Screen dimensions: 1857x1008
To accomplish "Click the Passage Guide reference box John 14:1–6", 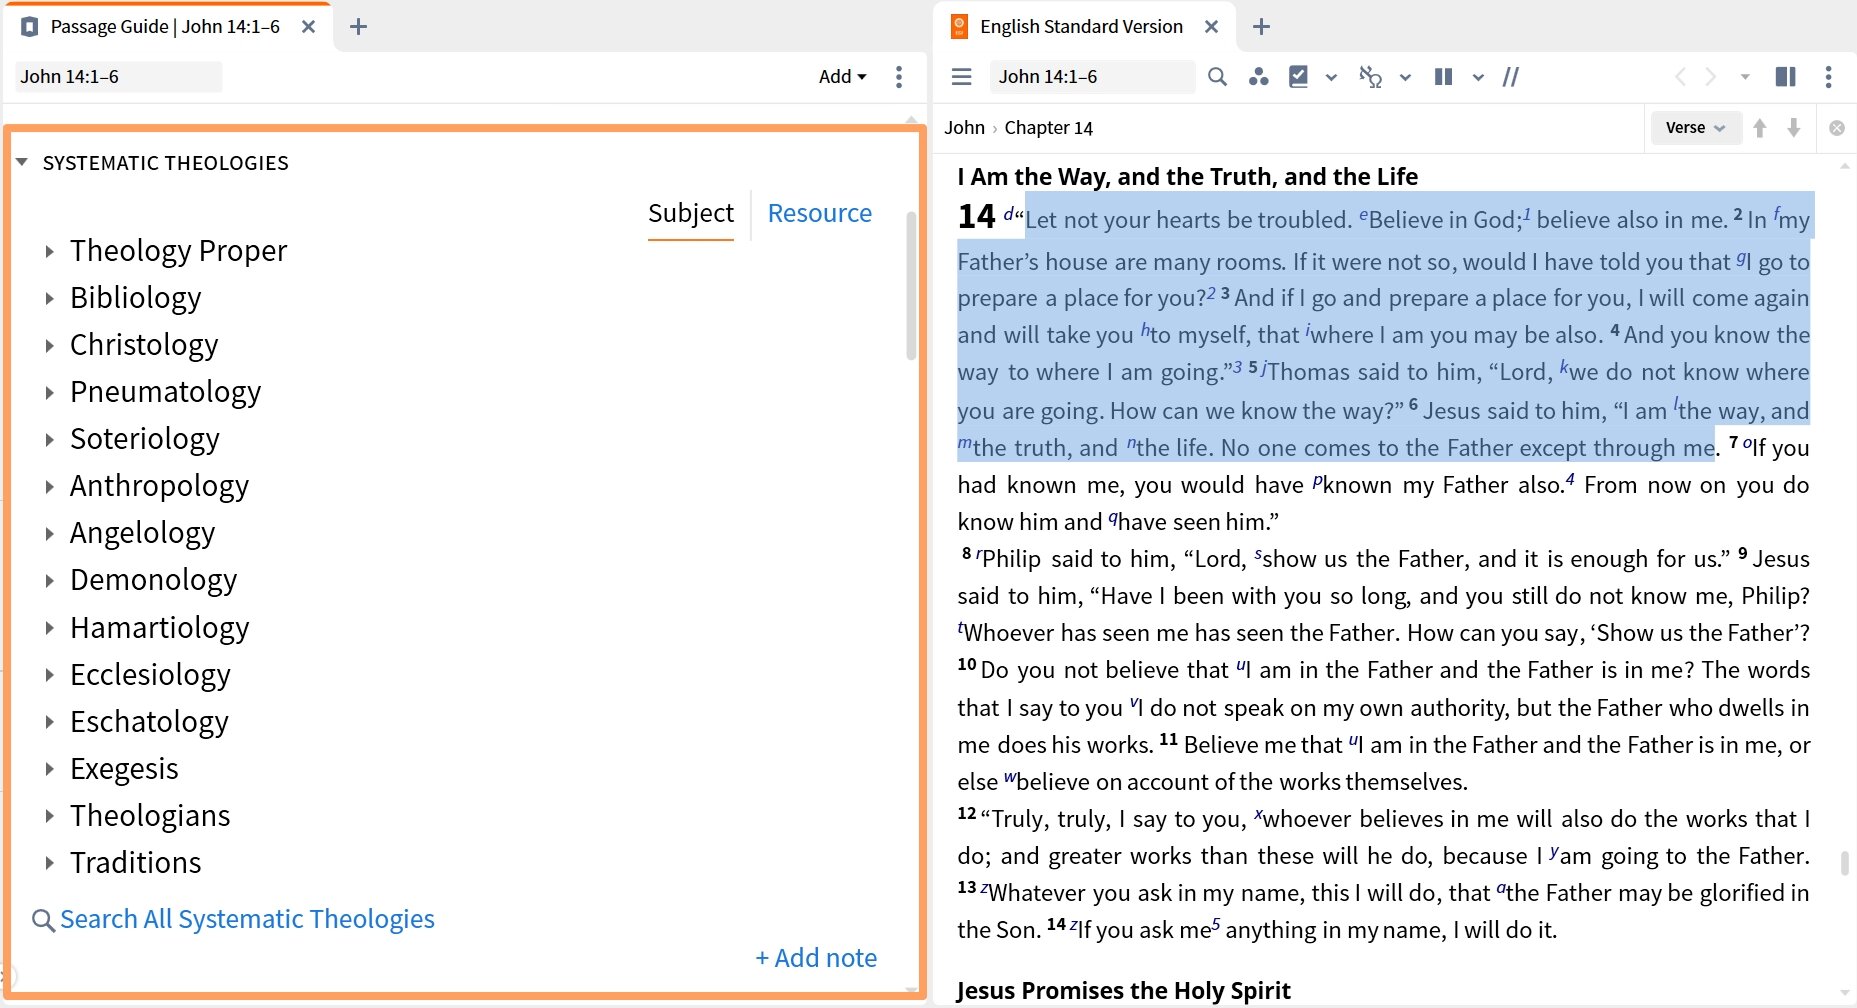I will (x=118, y=77).
